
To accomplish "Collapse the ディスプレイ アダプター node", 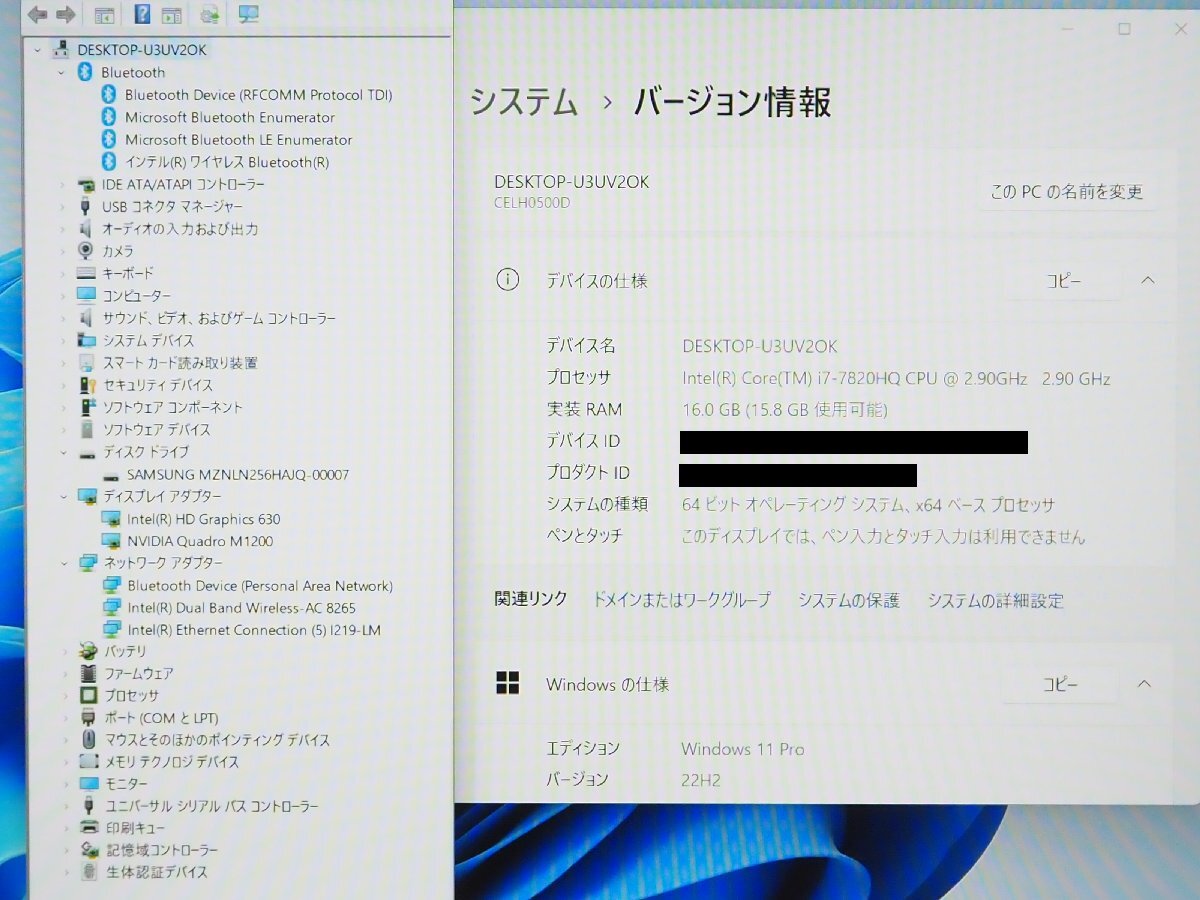I will click(x=62, y=496).
